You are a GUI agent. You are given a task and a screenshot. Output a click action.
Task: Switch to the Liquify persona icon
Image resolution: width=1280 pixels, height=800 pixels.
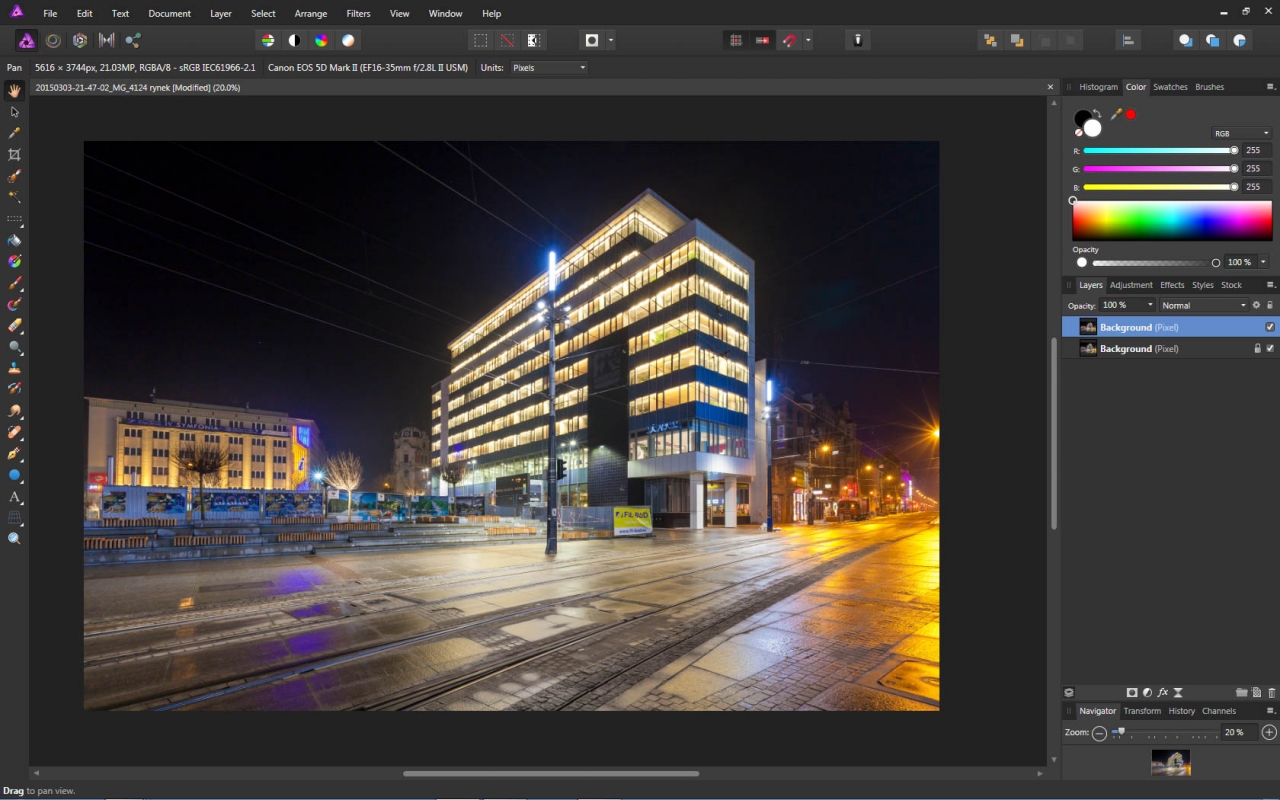pos(53,41)
